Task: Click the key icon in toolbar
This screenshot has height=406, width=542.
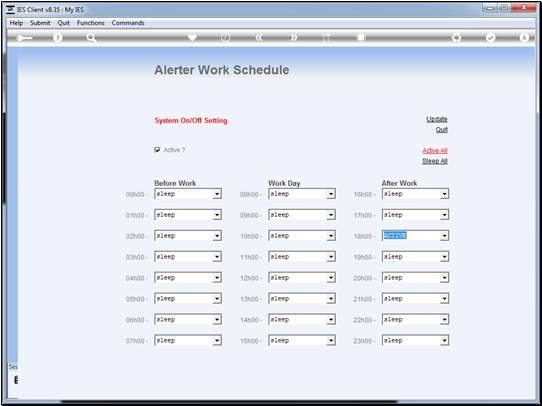Action: click(x=24, y=38)
